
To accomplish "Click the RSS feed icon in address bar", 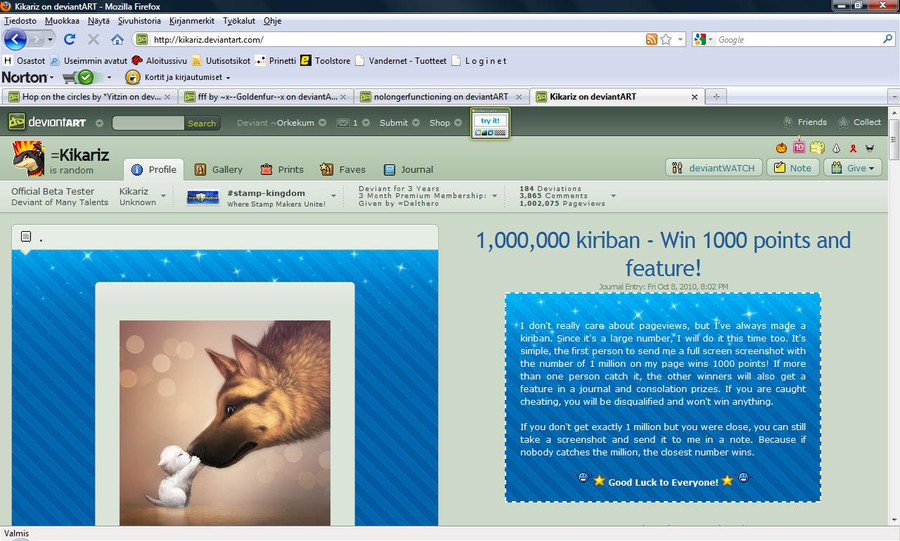I will coord(651,40).
